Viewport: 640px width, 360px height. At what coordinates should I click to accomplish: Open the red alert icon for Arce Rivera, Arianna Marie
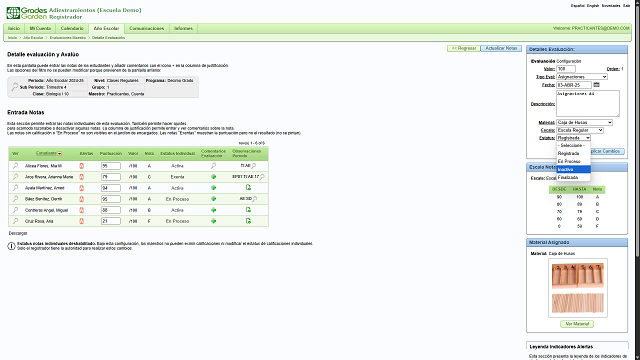[81, 177]
